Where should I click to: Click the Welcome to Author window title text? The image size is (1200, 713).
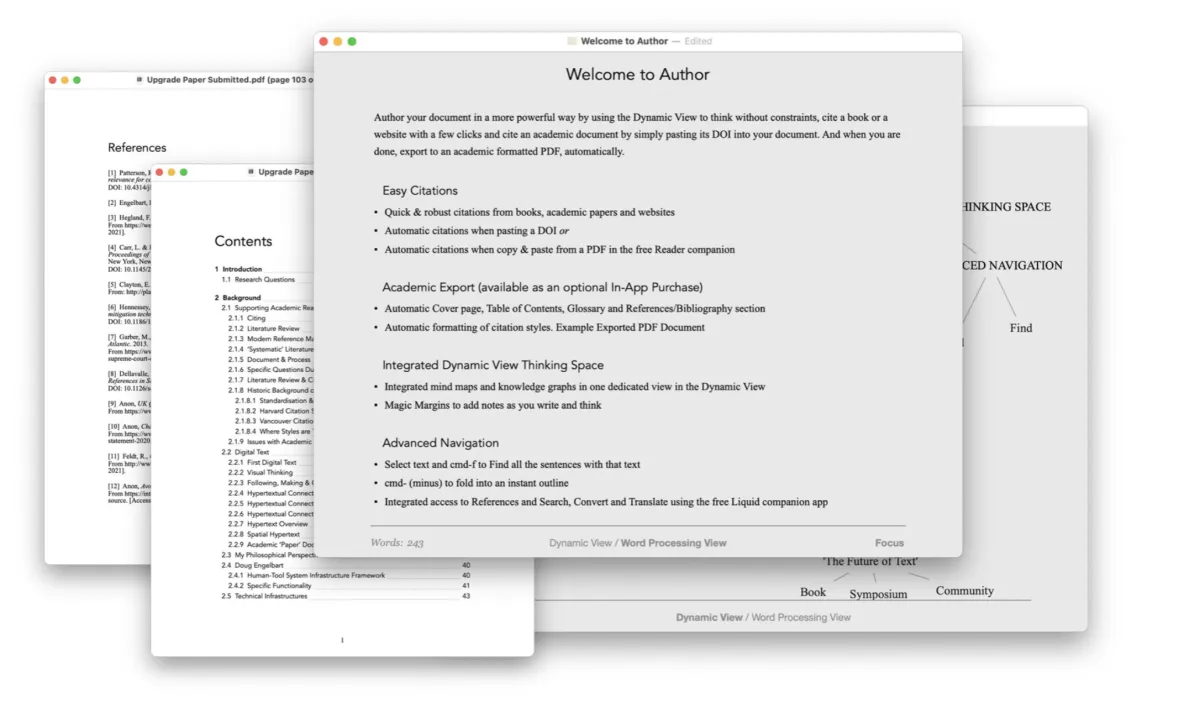click(624, 41)
